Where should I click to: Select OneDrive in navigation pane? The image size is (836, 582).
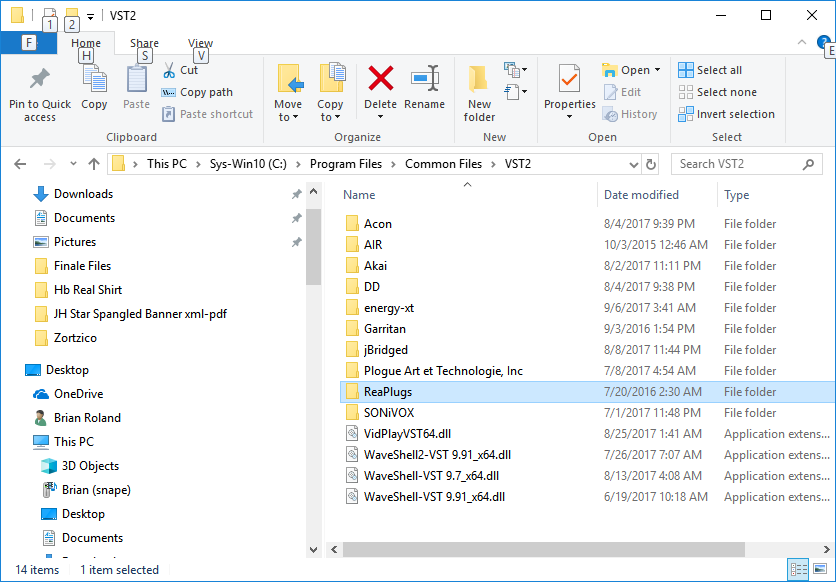78,394
